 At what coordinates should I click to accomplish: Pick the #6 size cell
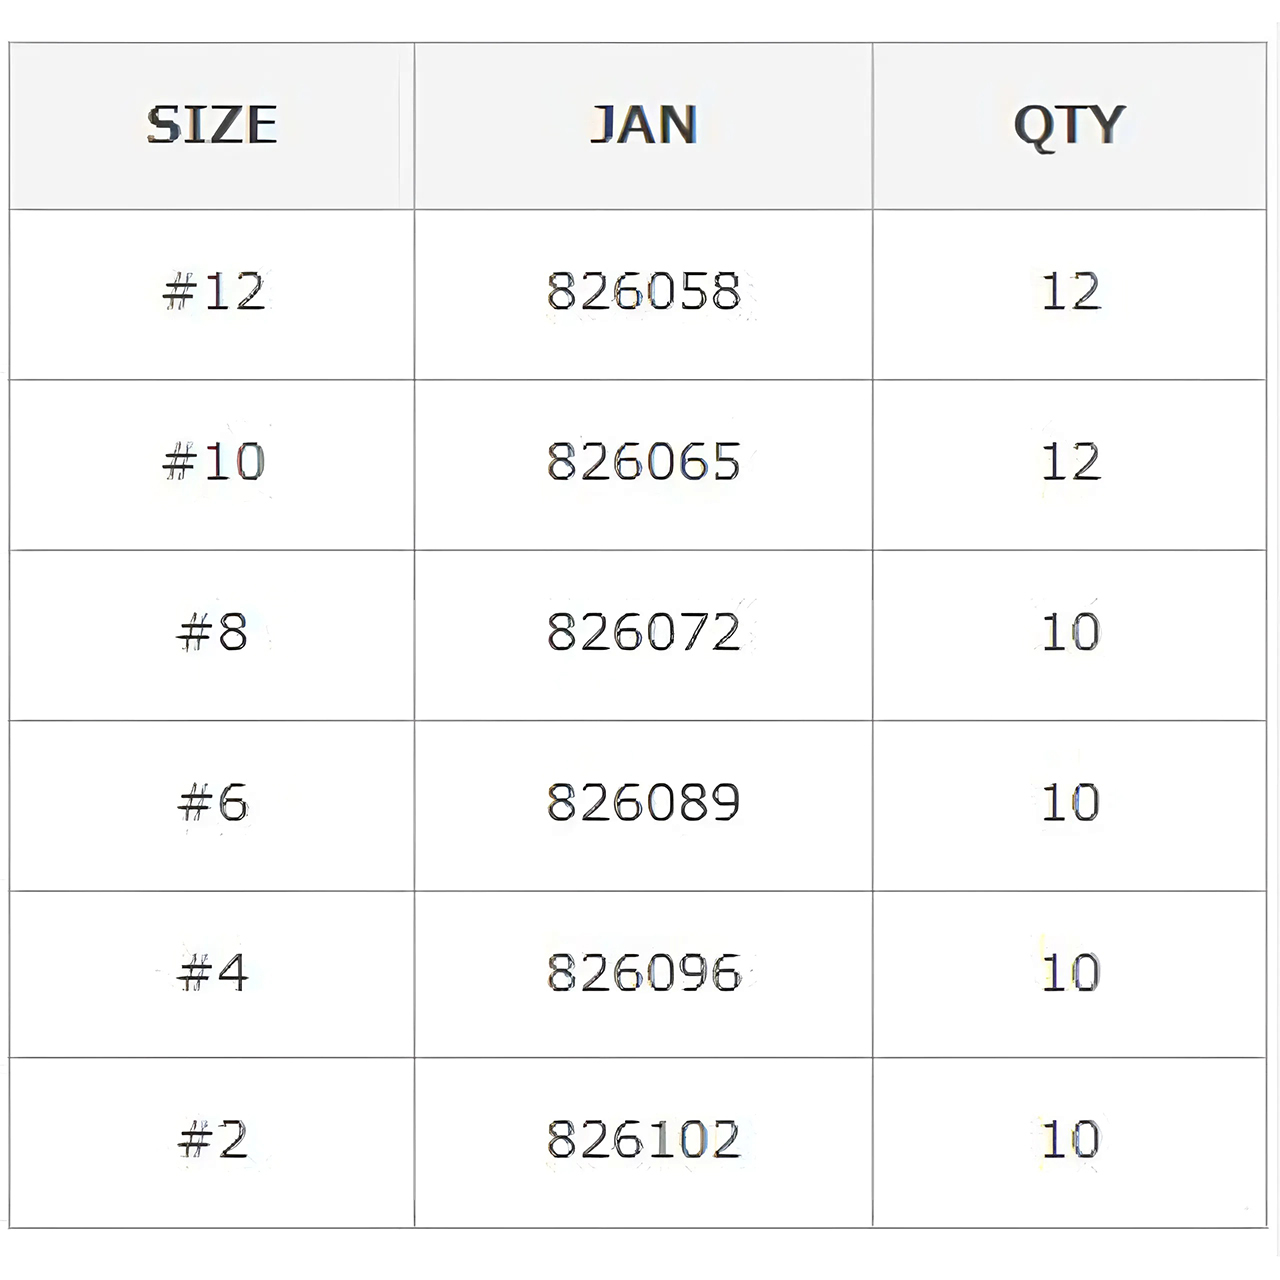[x=213, y=803]
